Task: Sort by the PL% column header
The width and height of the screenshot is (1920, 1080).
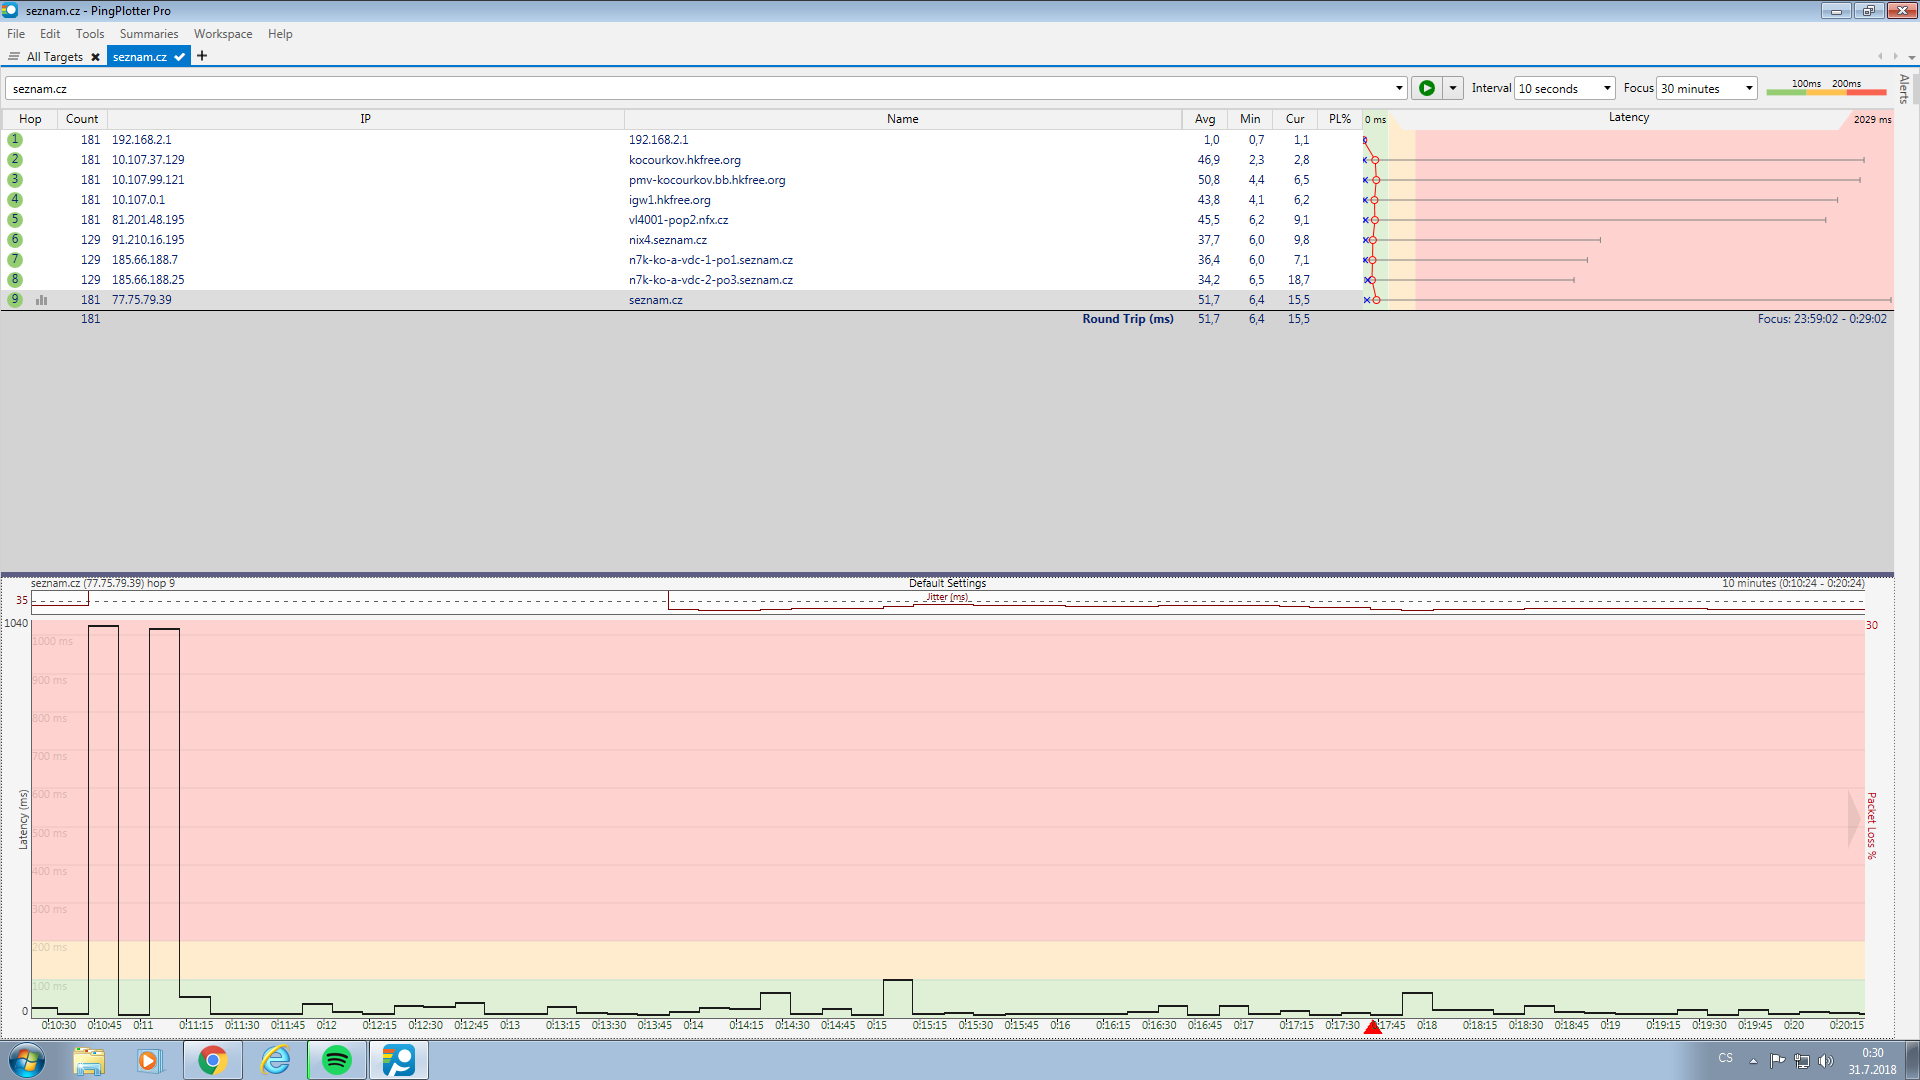Action: [x=1339, y=119]
